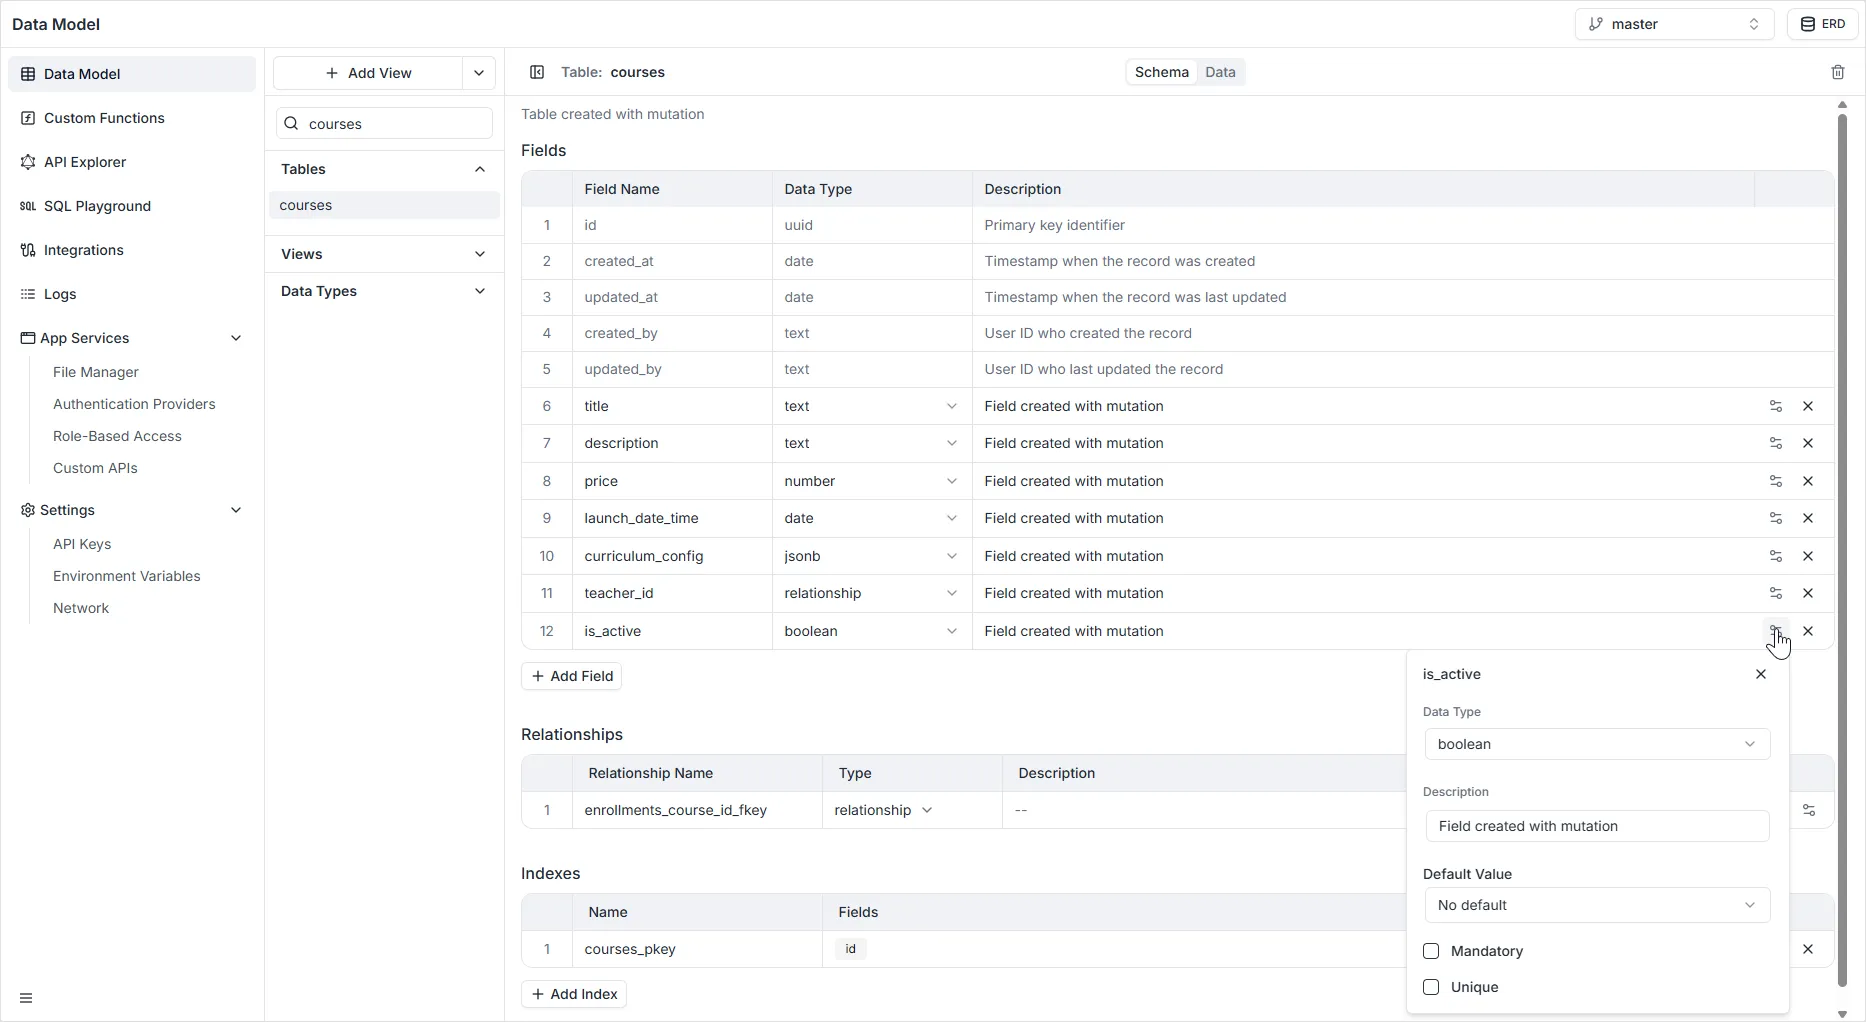Delete the courses_pkey index

1807,949
